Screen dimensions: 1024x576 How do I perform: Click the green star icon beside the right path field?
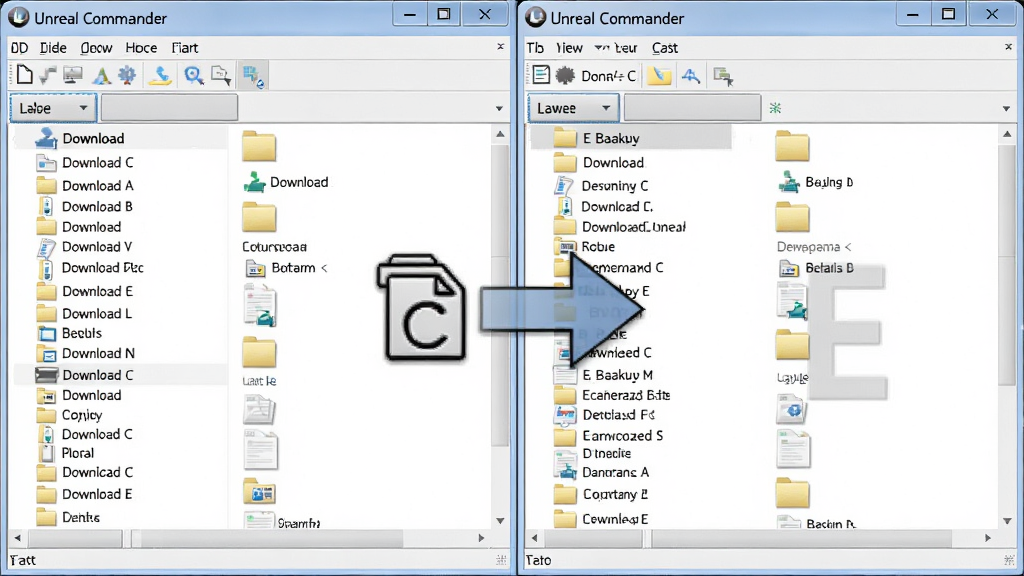775,108
